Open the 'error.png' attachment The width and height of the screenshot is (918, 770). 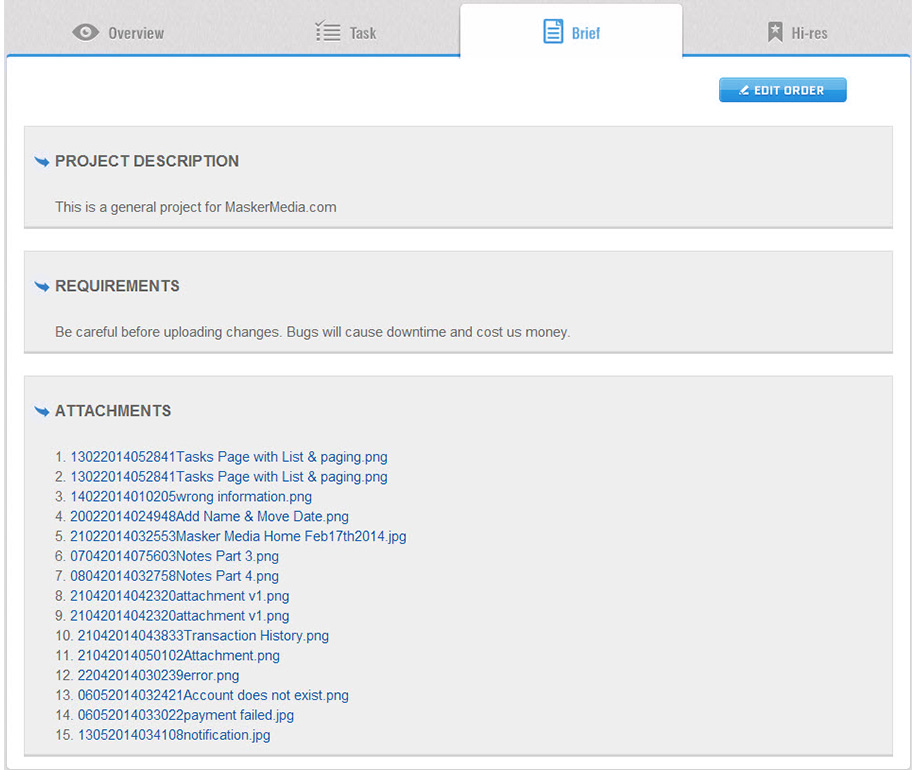[159, 676]
